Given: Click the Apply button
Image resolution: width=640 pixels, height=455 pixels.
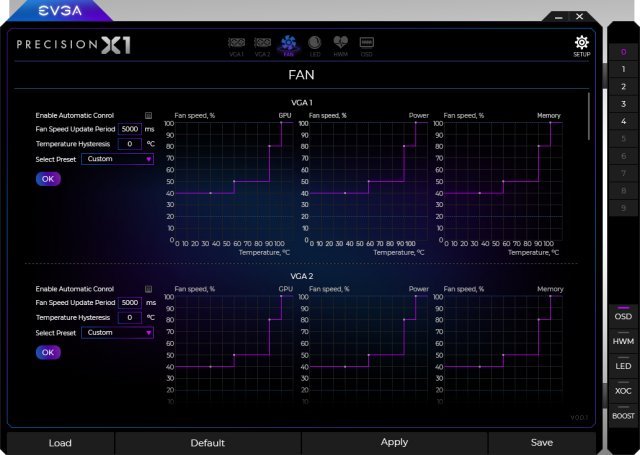Looking at the screenshot, I should 394,442.
